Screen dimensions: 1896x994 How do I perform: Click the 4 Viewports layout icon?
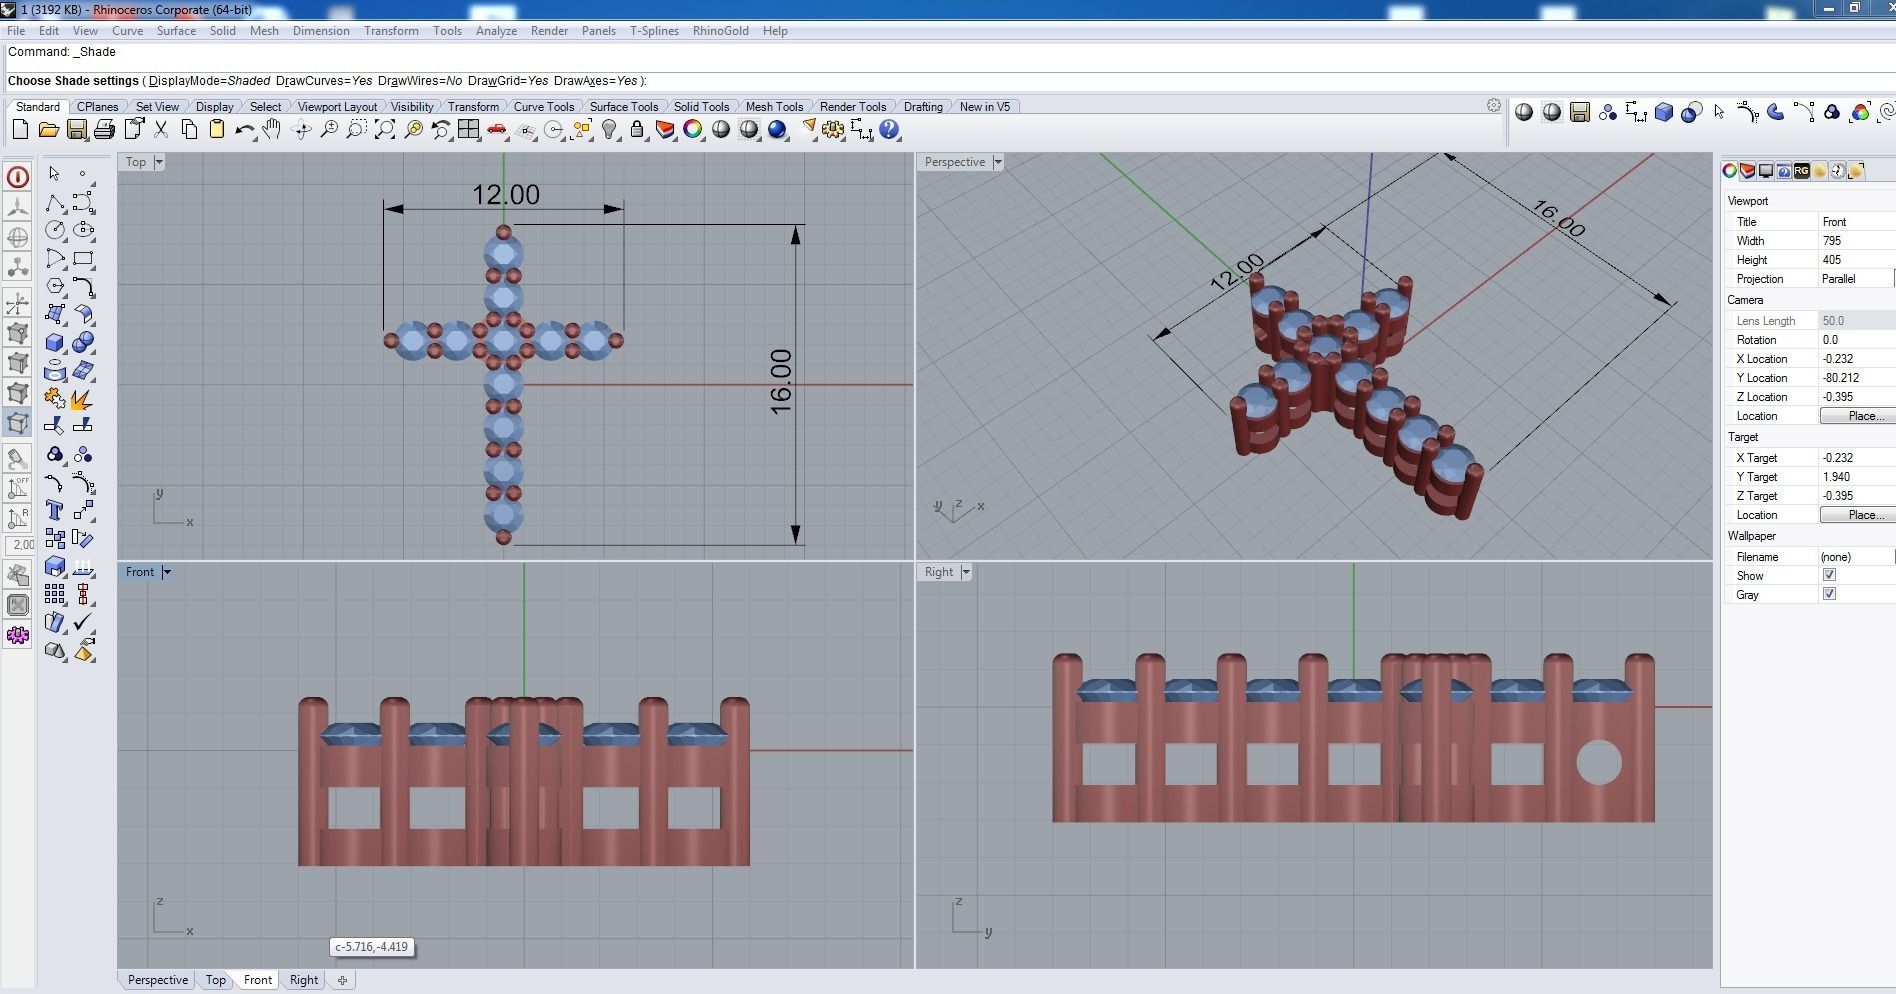point(468,130)
